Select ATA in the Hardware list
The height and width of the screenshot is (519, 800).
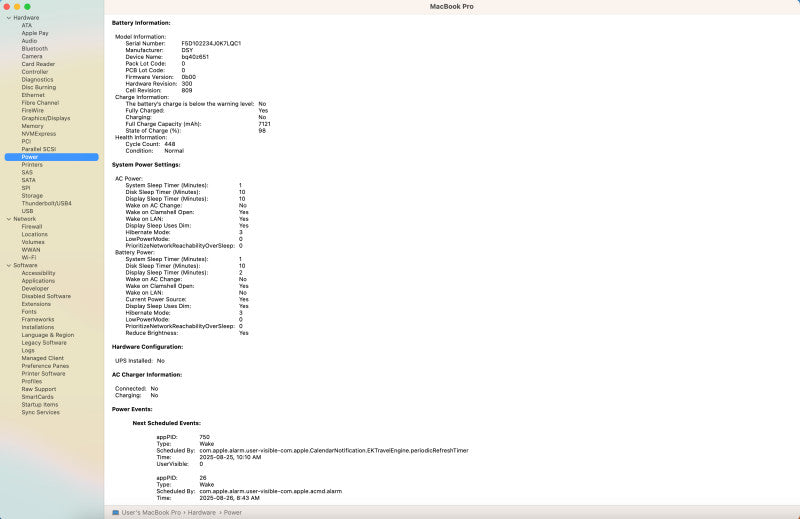[x=27, y=26]
